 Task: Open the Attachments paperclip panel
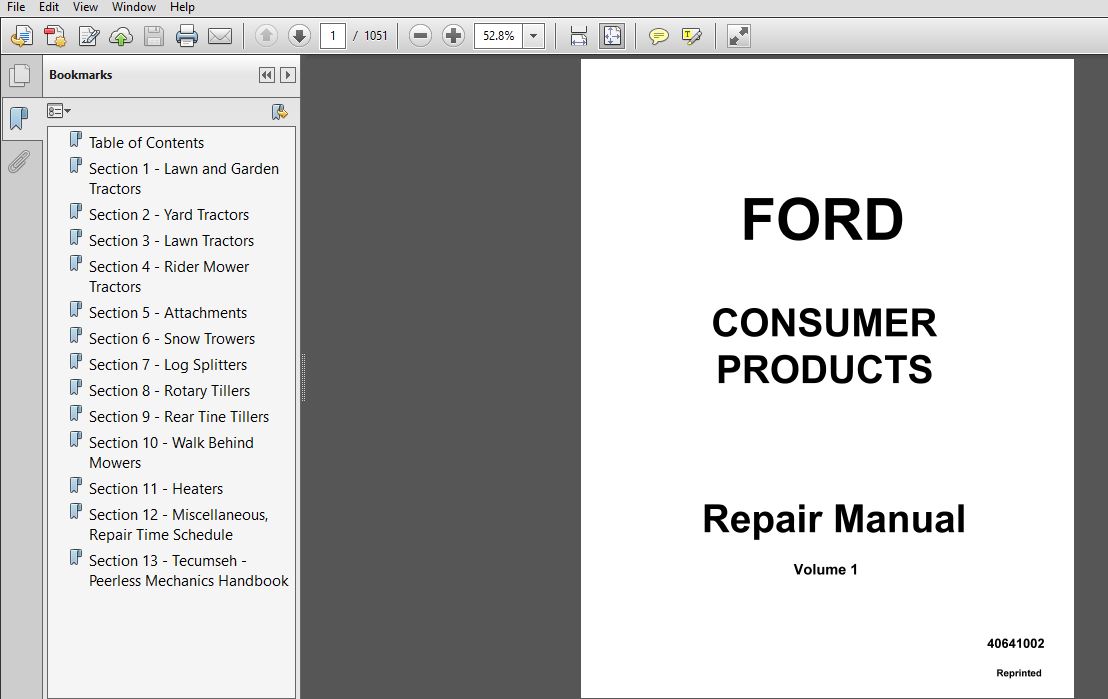point(19,162)
